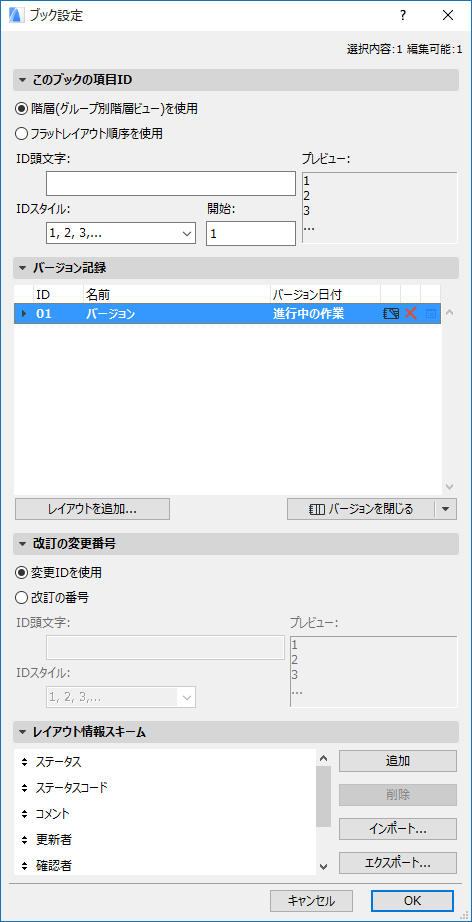
Task: Click the 追加 button
Action: (x=398, y=761)
